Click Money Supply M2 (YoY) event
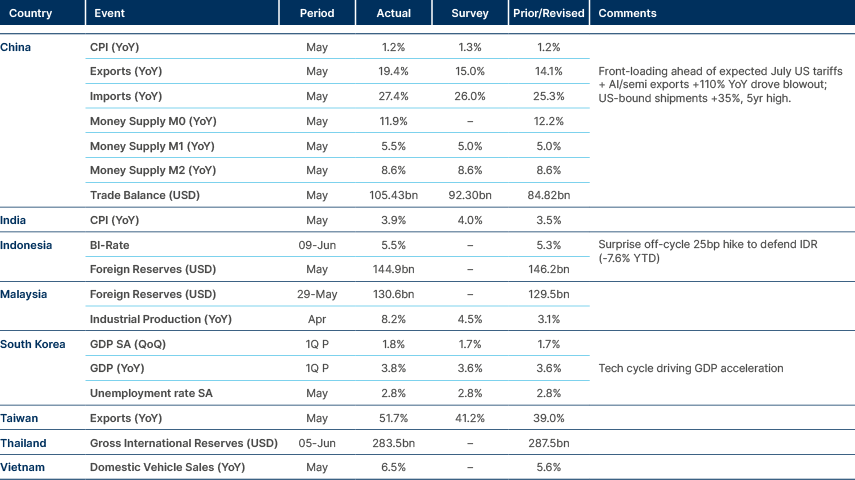Image resolution: width=855 pixels, height=480 pixels. pos(153,170)
